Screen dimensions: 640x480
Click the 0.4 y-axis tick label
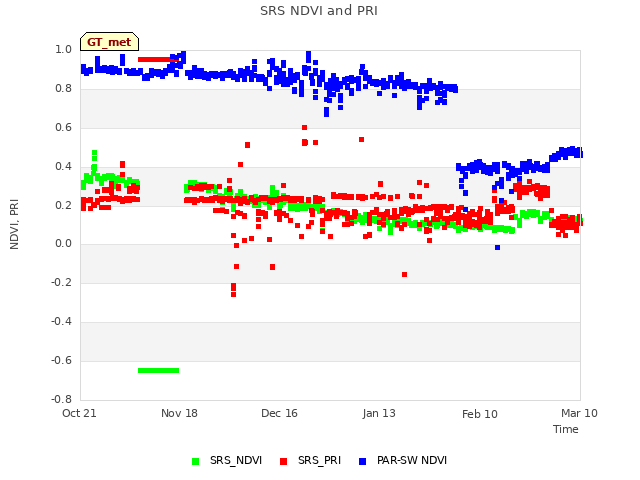63,166
